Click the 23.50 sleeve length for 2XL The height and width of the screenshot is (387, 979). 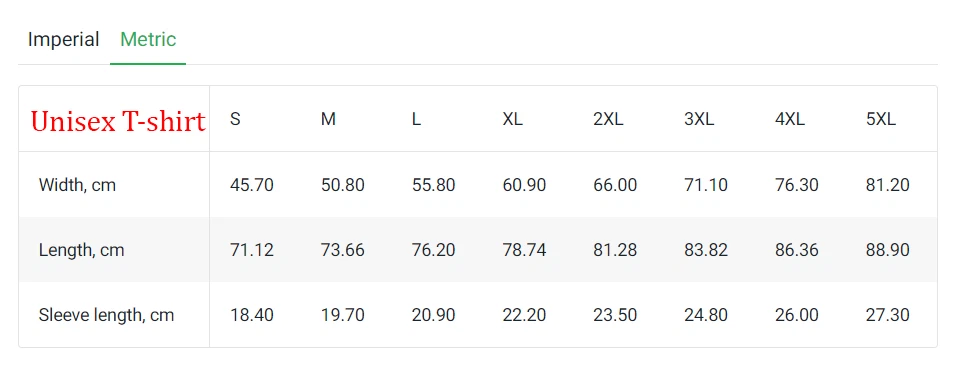pos(615,315)
